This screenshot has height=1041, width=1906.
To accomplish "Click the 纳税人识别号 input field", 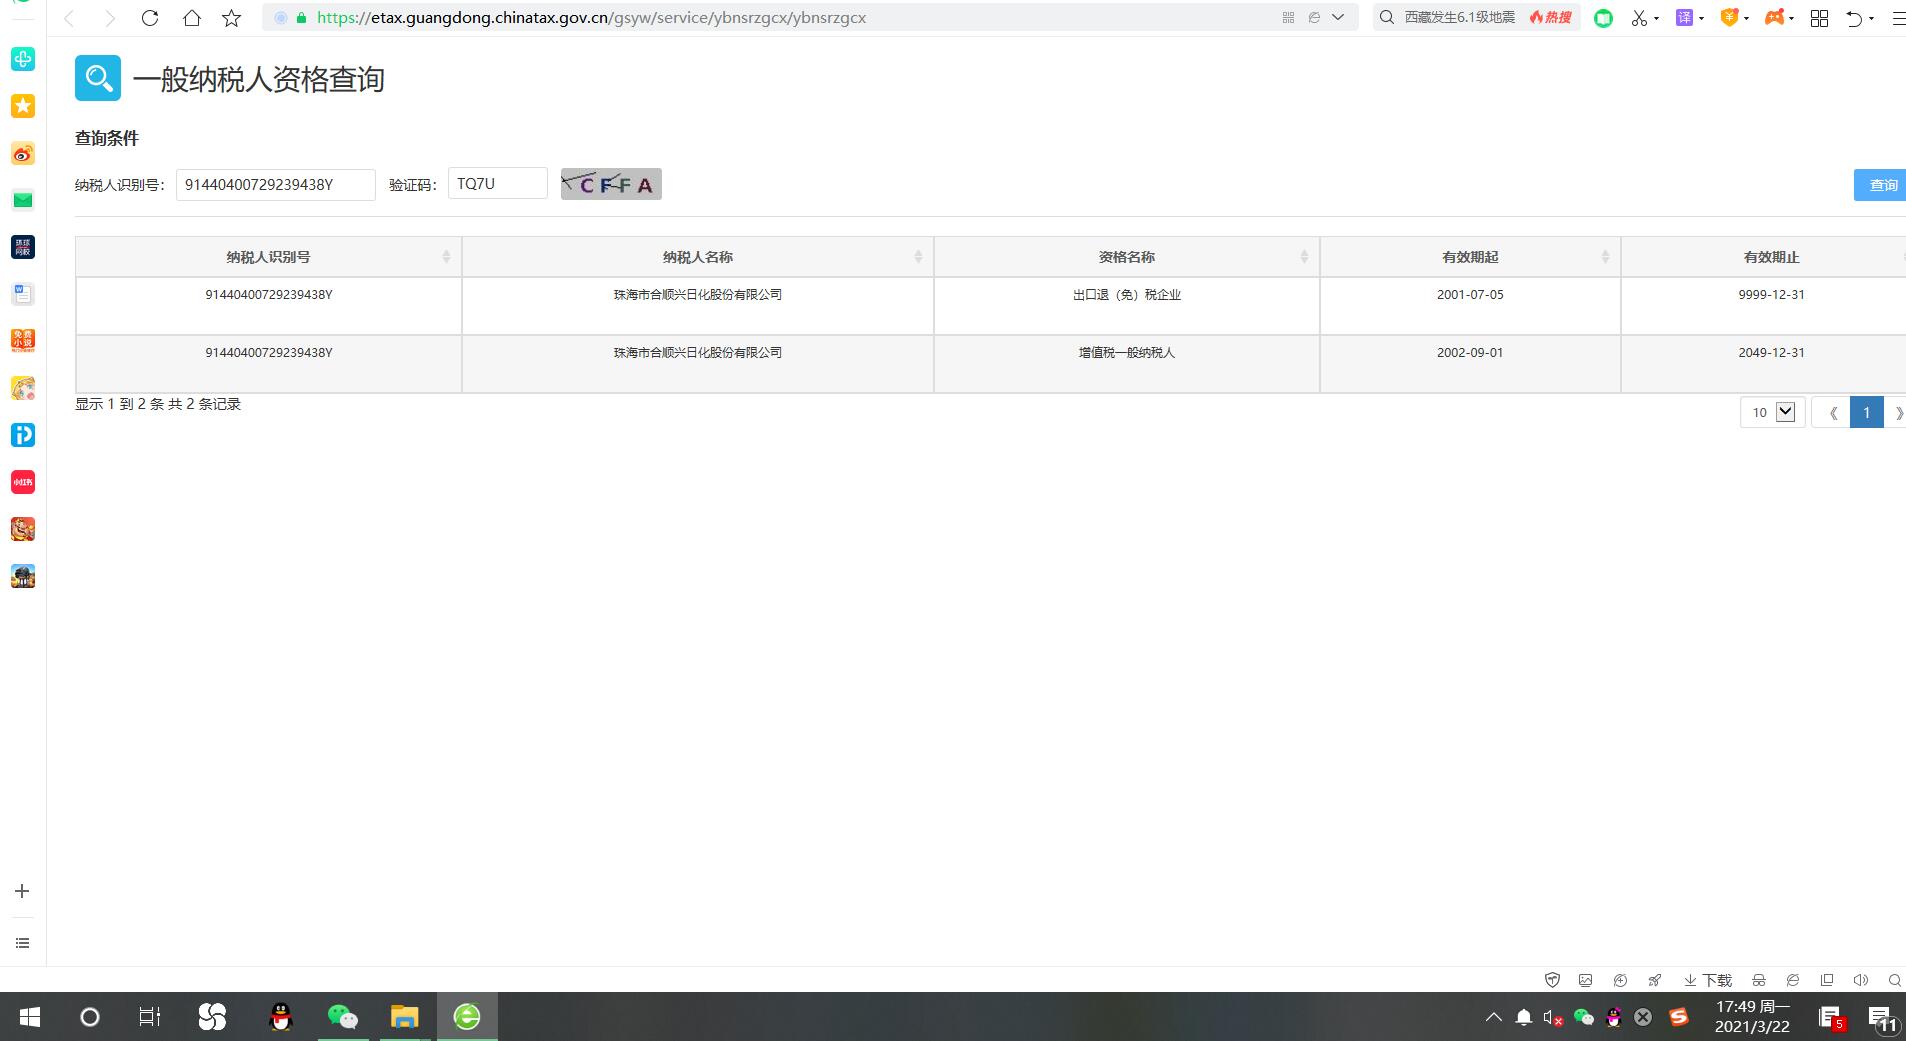I will coord(275,185).
